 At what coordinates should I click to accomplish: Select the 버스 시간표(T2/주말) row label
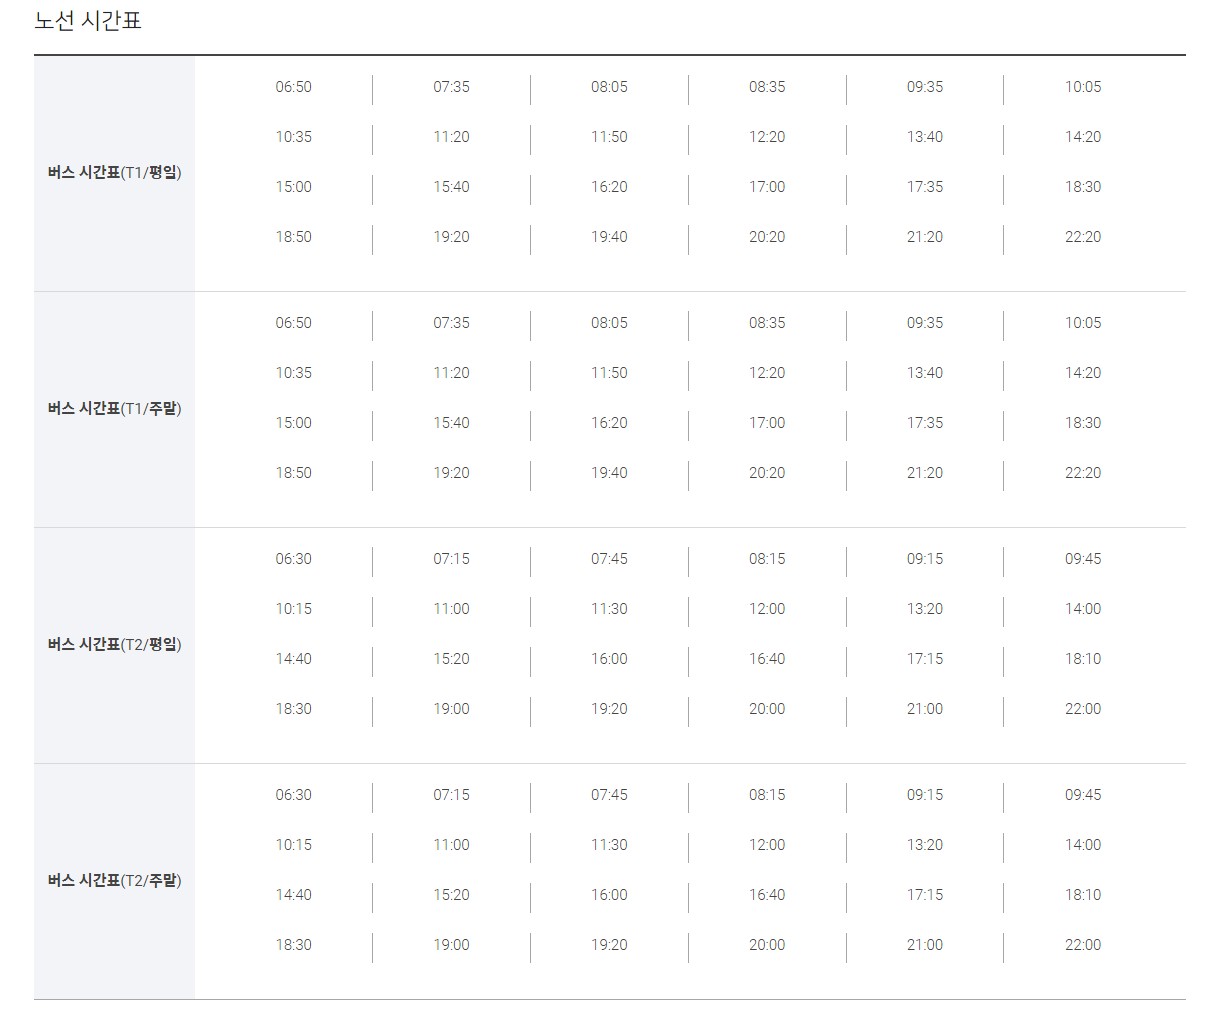(115, 881)
